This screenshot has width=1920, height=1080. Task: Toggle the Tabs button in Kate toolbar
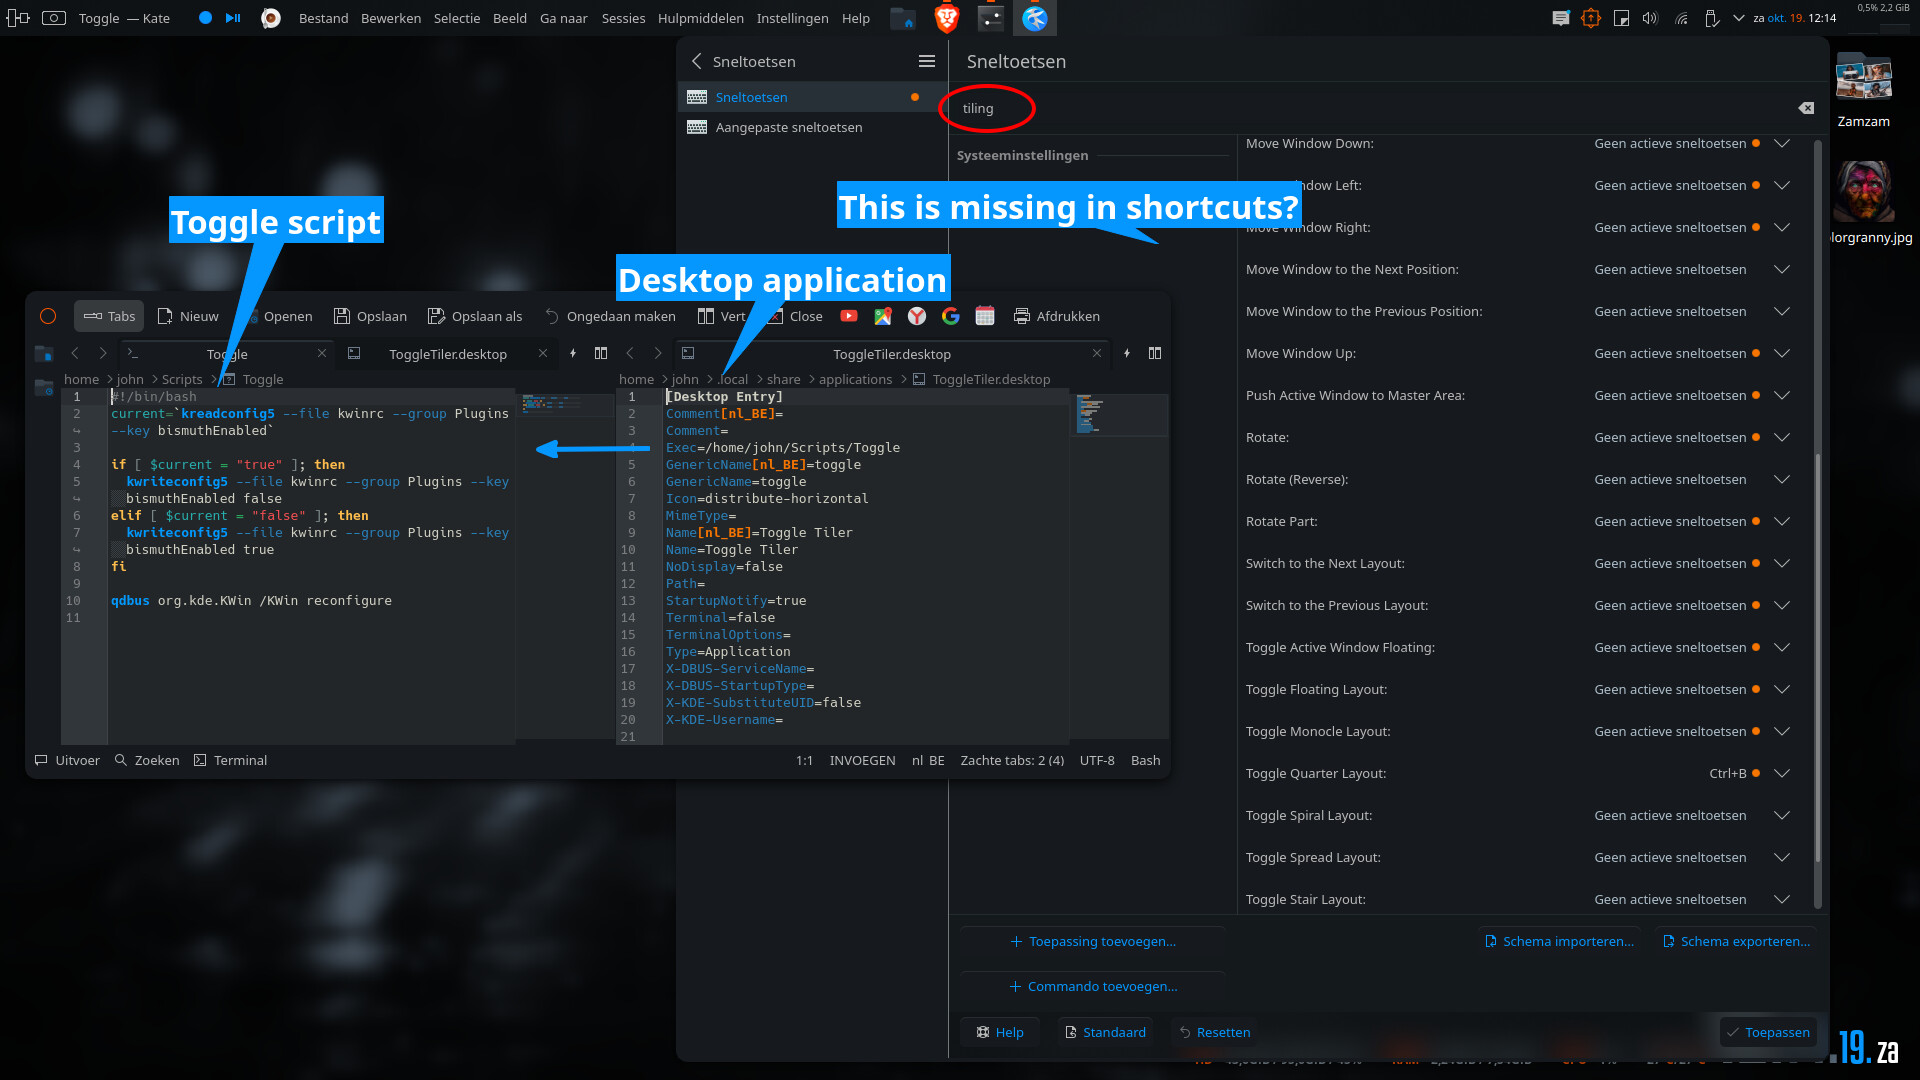109,316
